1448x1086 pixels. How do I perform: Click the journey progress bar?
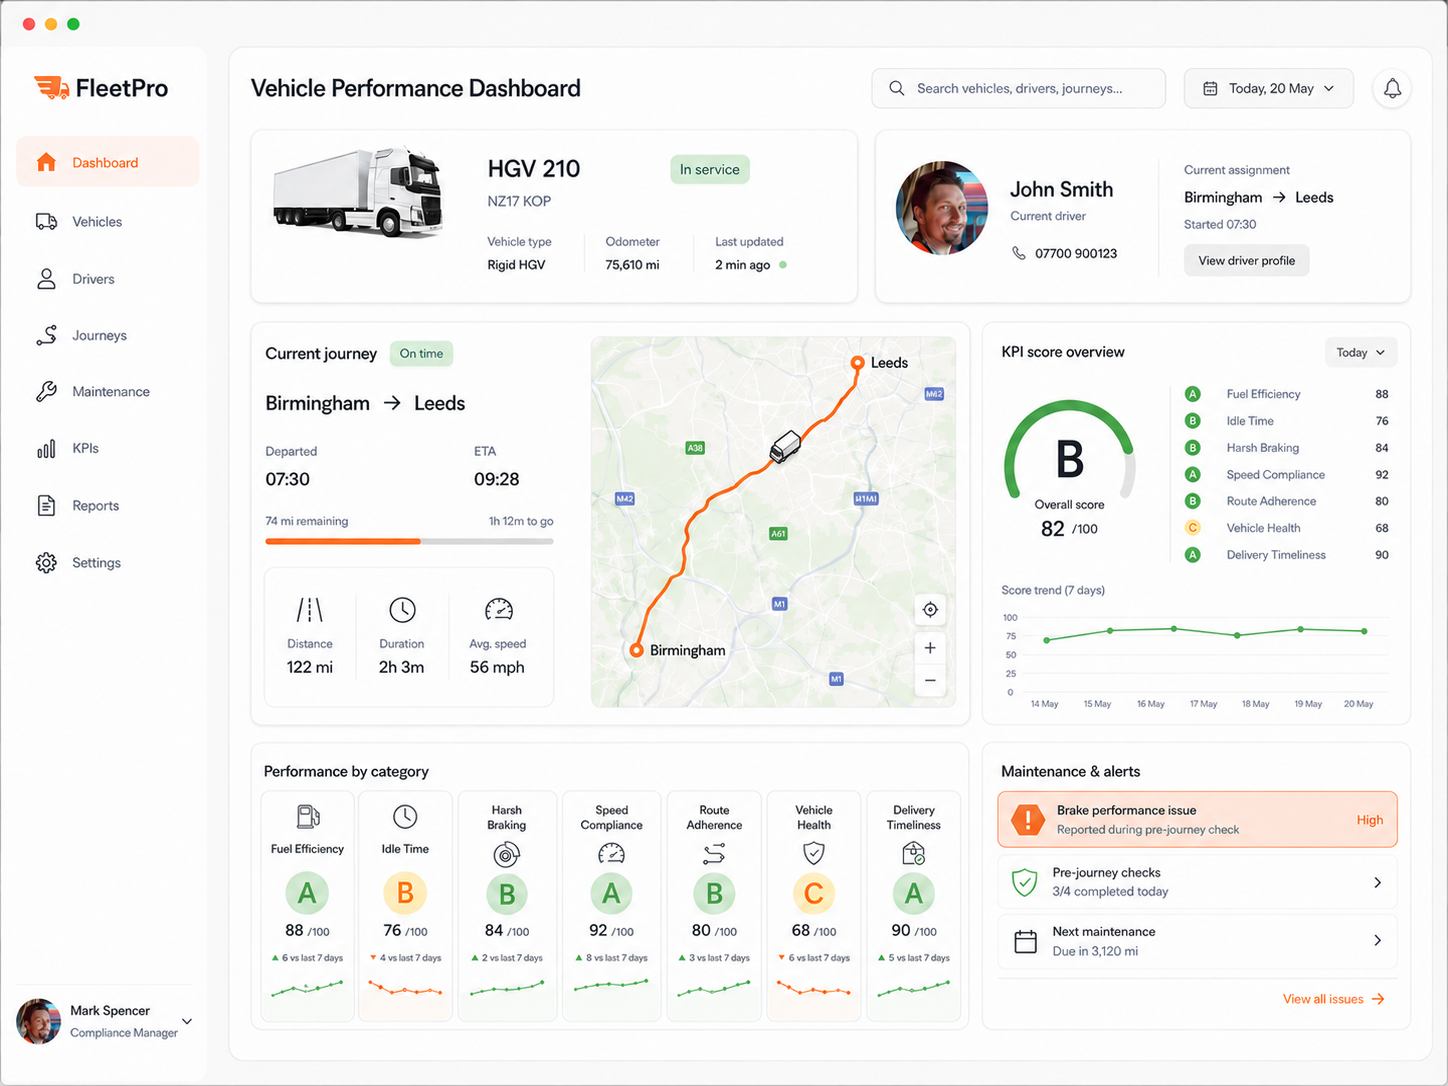(x=409, y=541)
